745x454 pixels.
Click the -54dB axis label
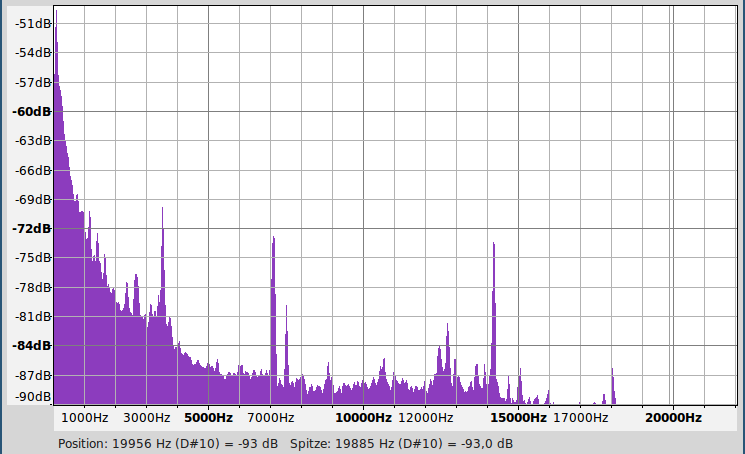coord(33,53)
